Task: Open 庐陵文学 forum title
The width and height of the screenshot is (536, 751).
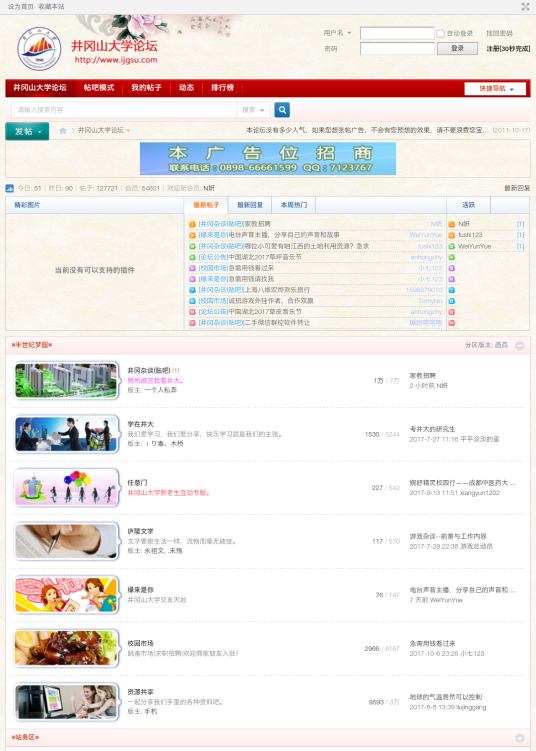Action: 140,532
